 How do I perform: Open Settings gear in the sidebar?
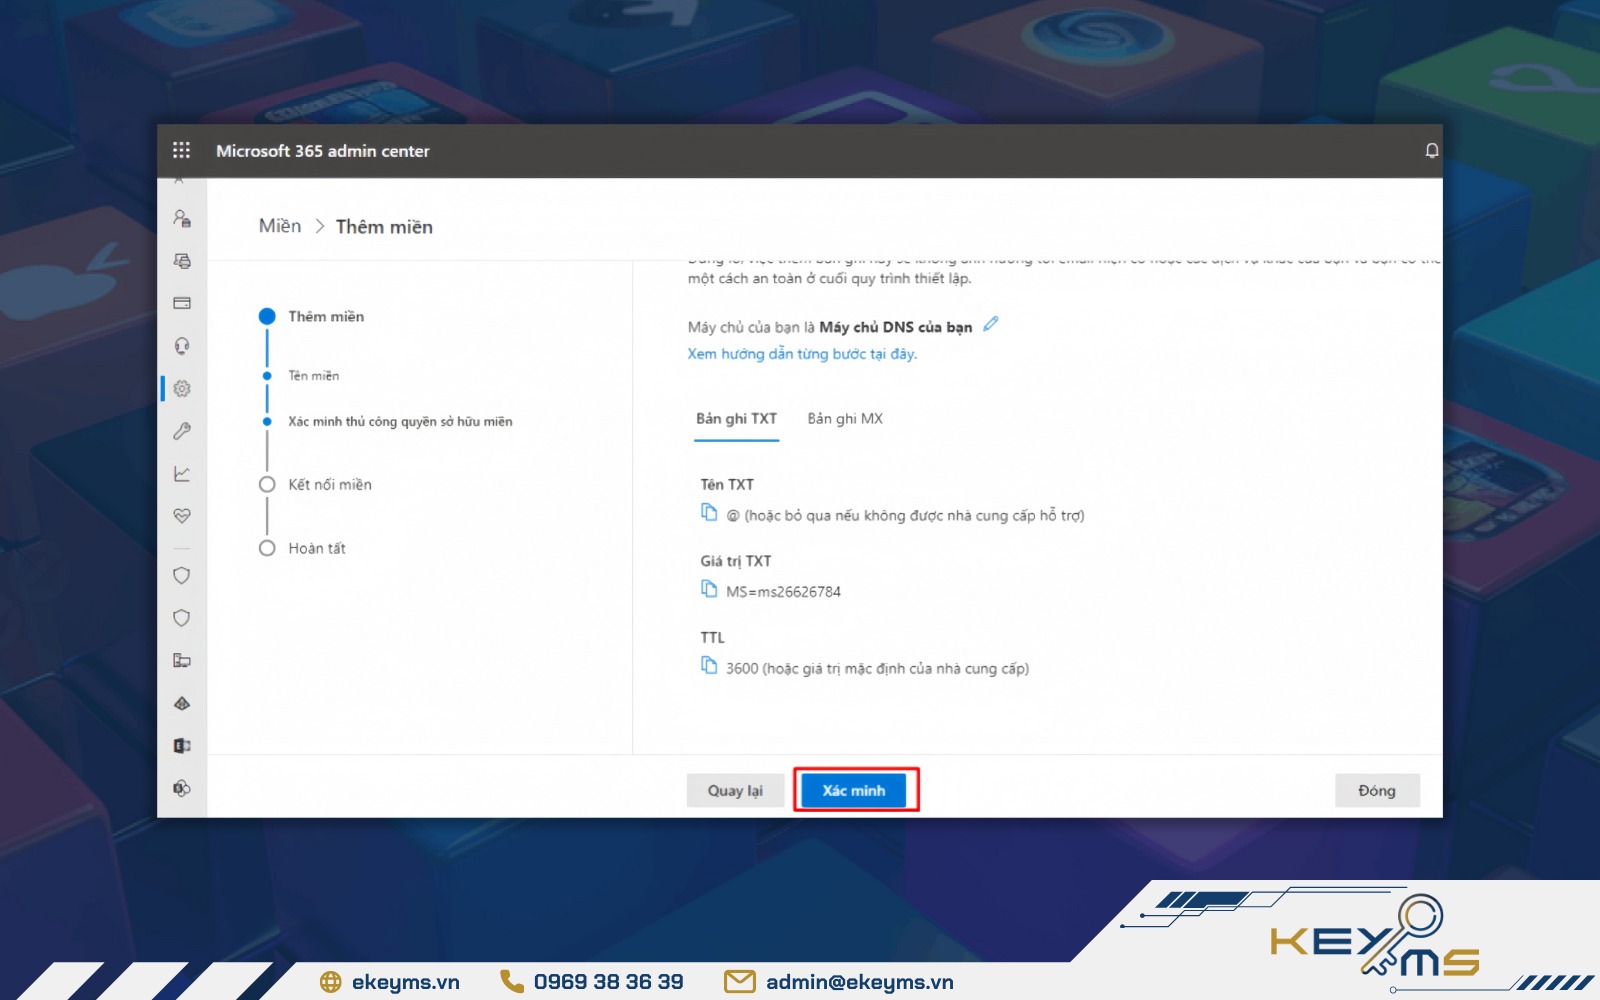[x=182, y=388]
